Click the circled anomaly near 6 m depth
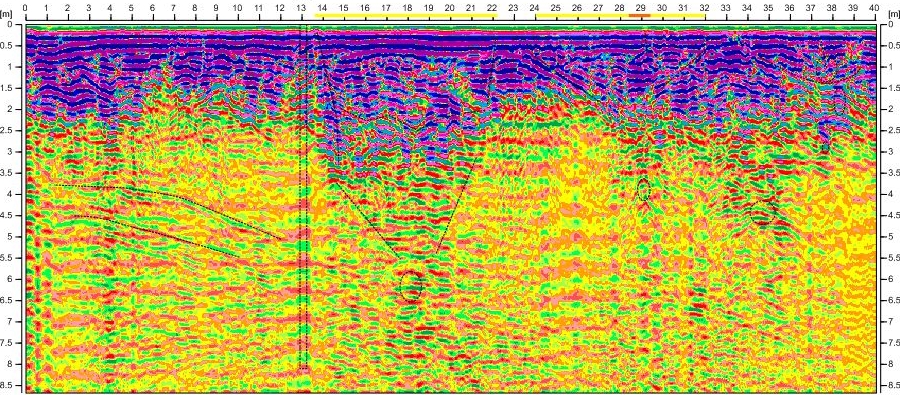The width and height of the screenshot is (900, 395). point(411,286)
